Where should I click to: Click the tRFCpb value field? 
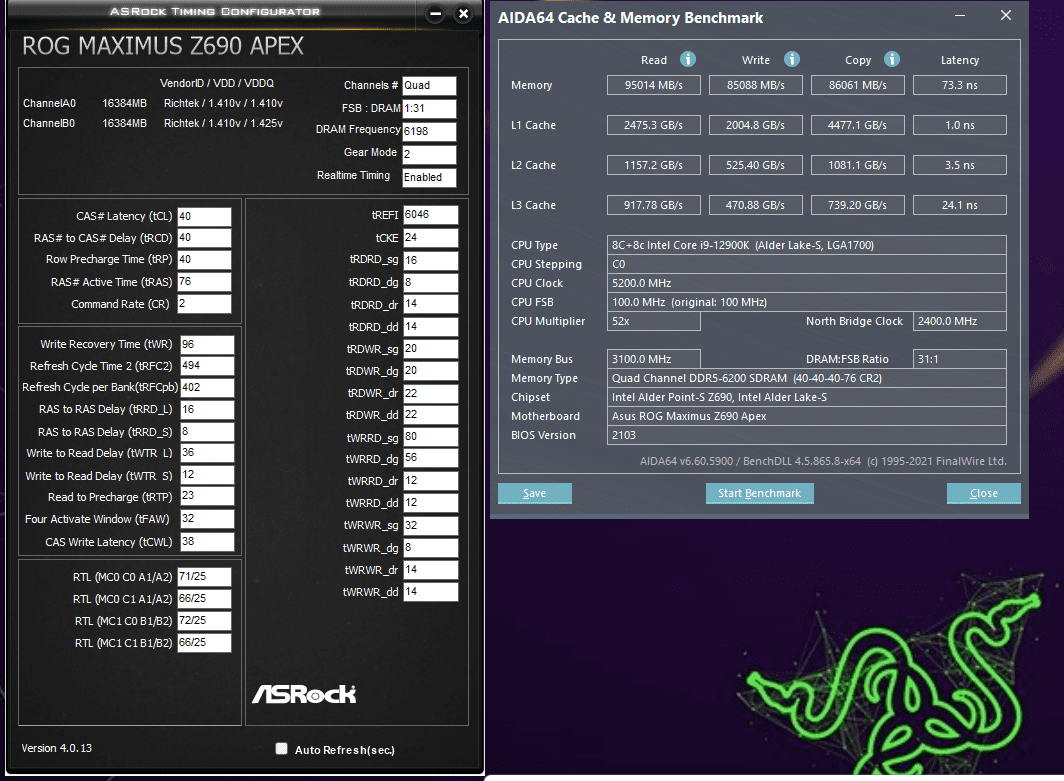click(207, 387)
